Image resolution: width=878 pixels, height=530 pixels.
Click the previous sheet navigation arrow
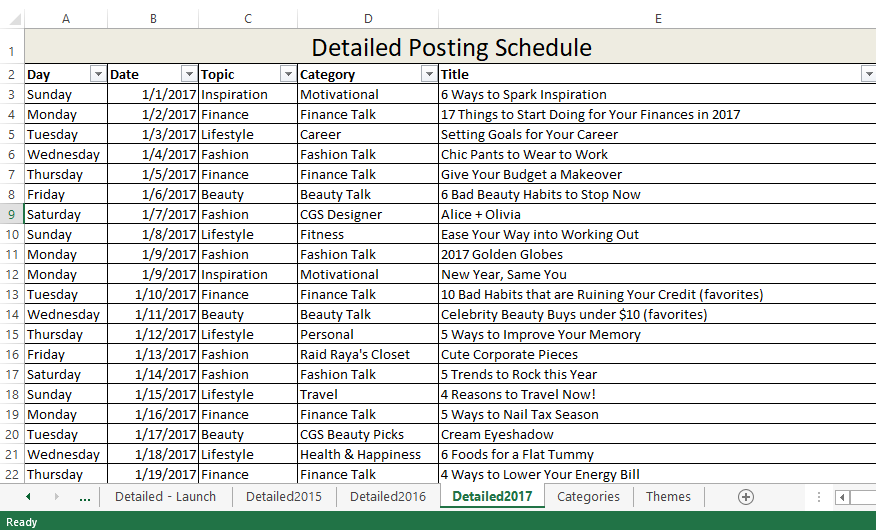[28, 496]
